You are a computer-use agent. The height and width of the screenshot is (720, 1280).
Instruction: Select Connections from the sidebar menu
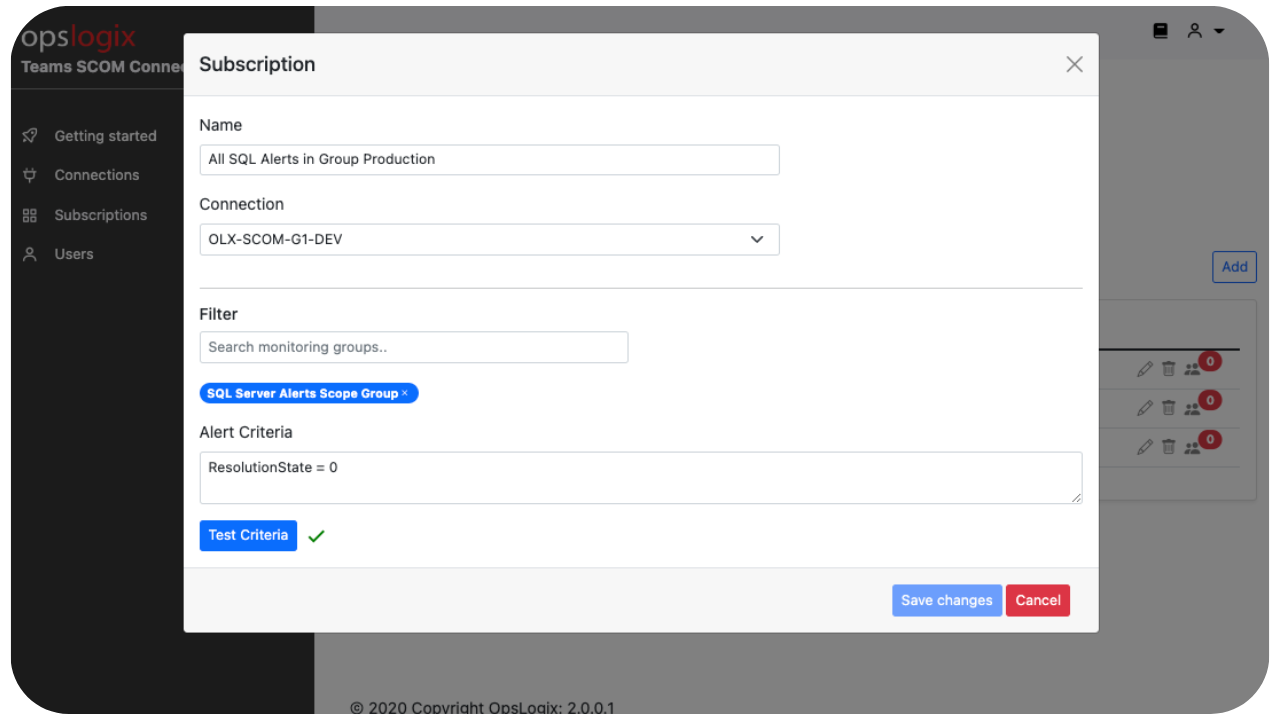click(96, 175)
